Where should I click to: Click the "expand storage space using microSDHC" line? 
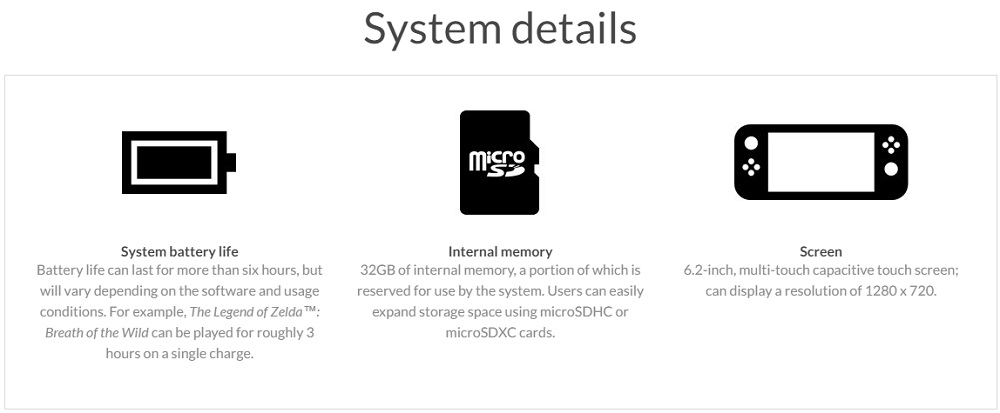[x=500, y=312]
